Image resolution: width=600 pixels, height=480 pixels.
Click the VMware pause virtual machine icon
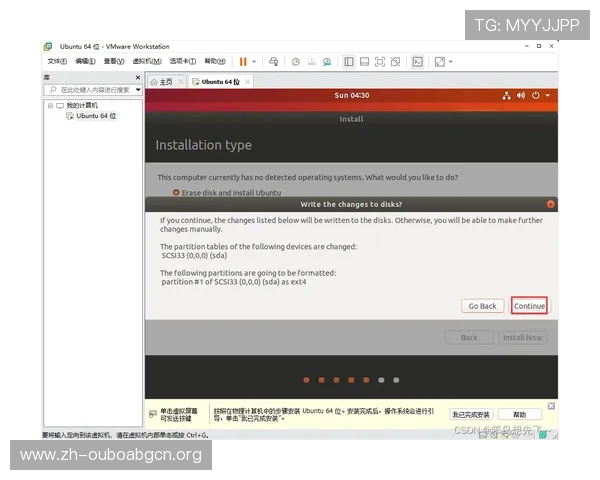[243, 61]
